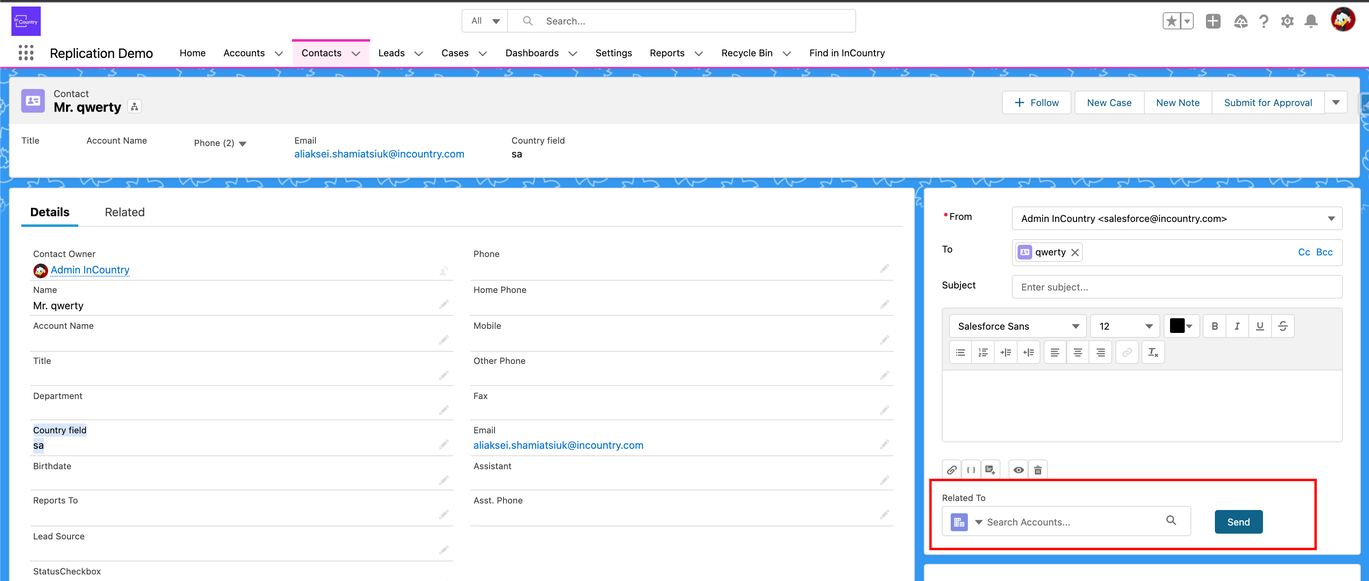Clear formatting with the Tx icon

(x=1152, y=351)
